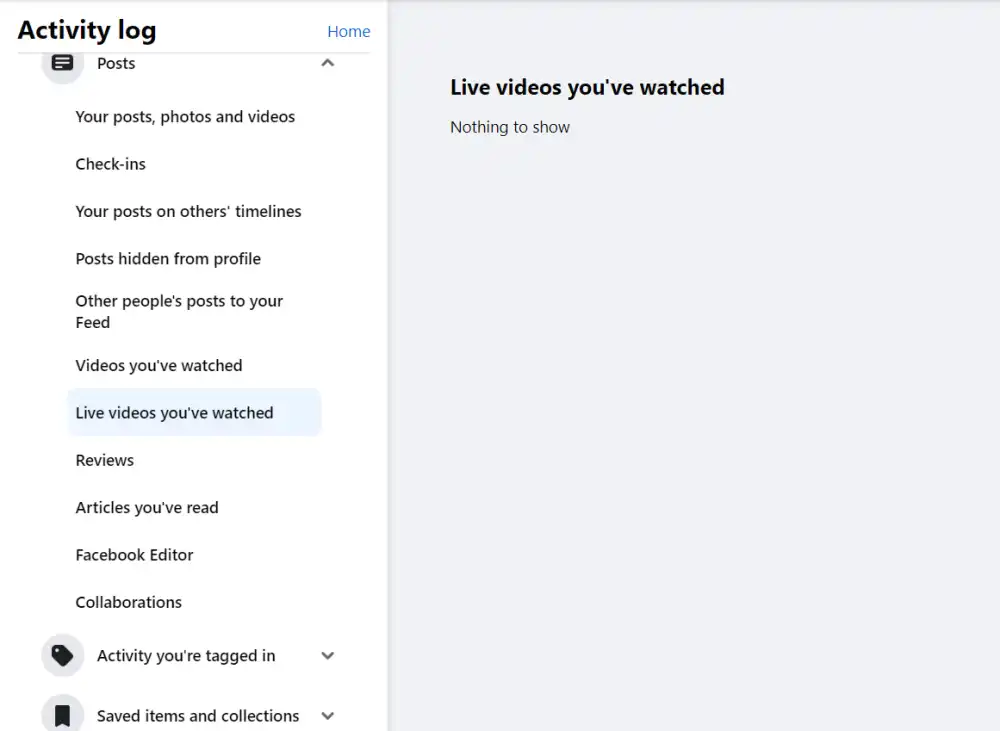View Your posts on others' timelines
Screen dimensions: 1000x731
click(188, 211)
